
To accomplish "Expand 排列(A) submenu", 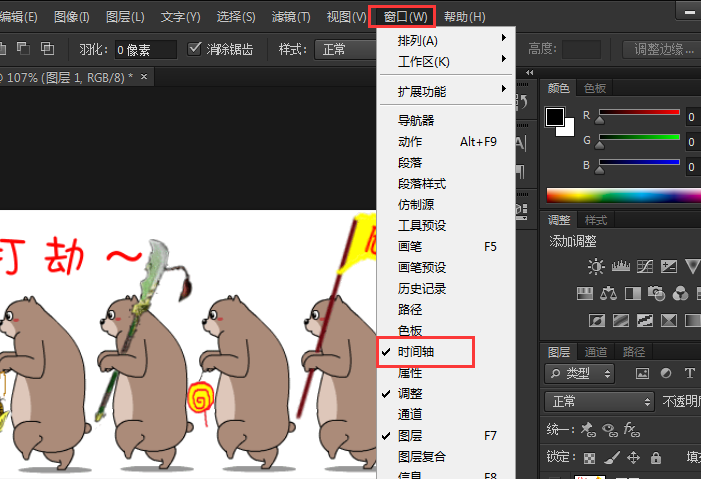I will tap(446, 41).
